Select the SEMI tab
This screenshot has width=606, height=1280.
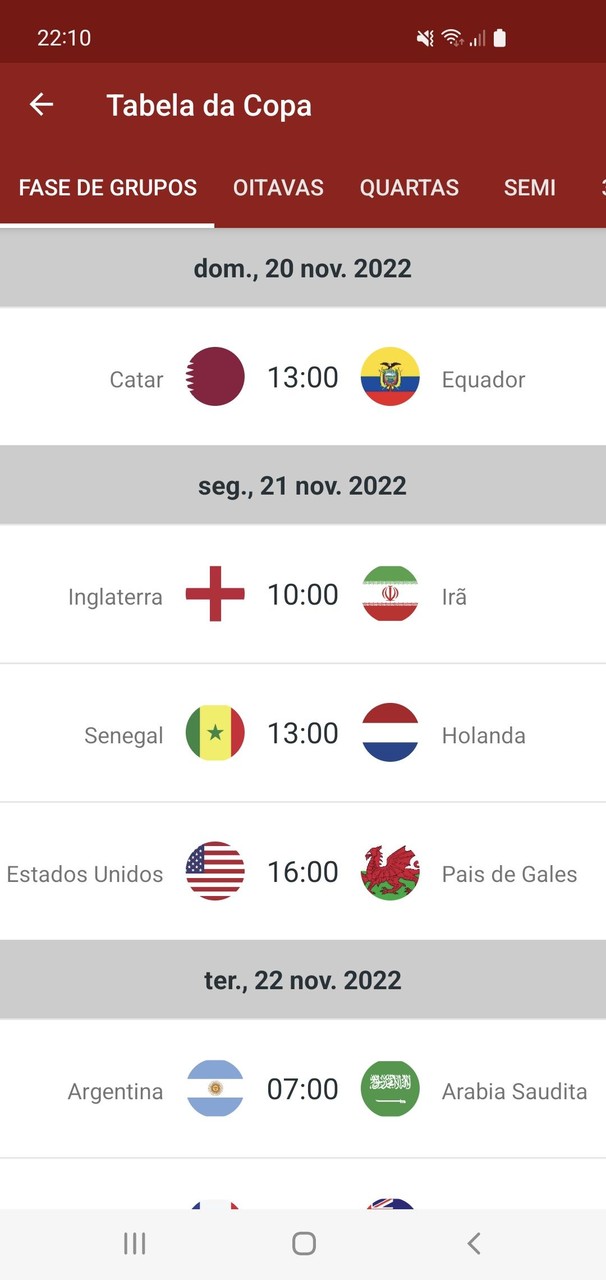click(530, 187)
